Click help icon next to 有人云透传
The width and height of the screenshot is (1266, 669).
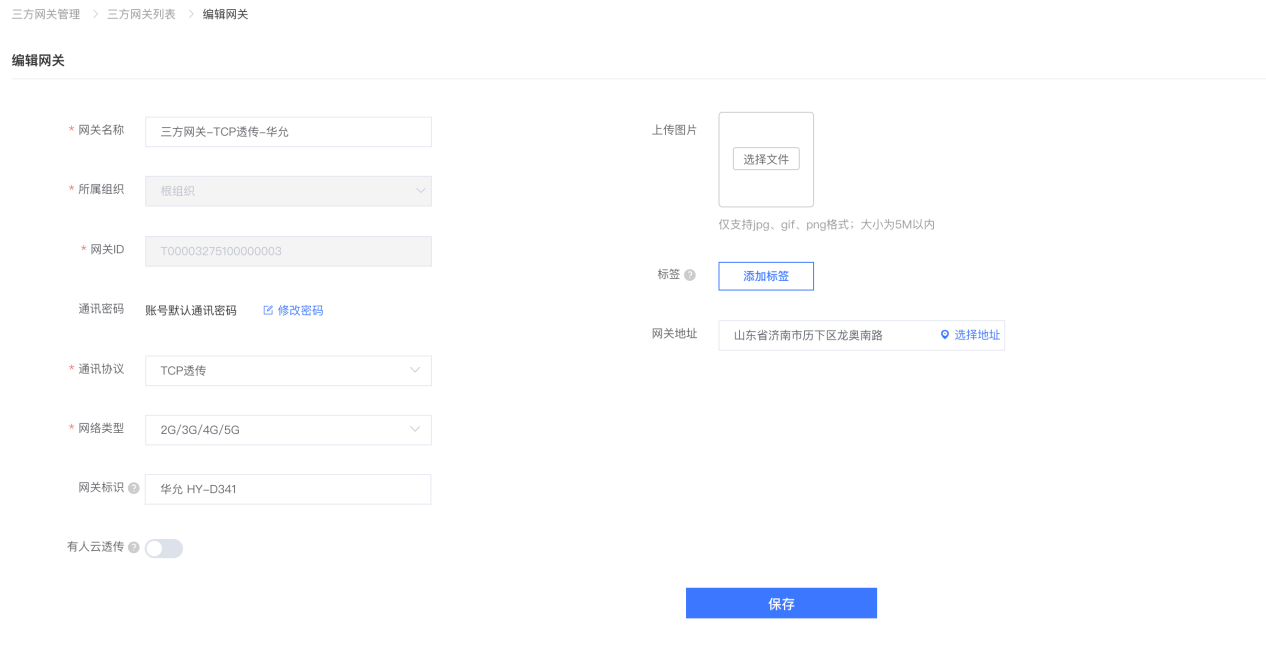pyautogui.click(x=134, y=547)
